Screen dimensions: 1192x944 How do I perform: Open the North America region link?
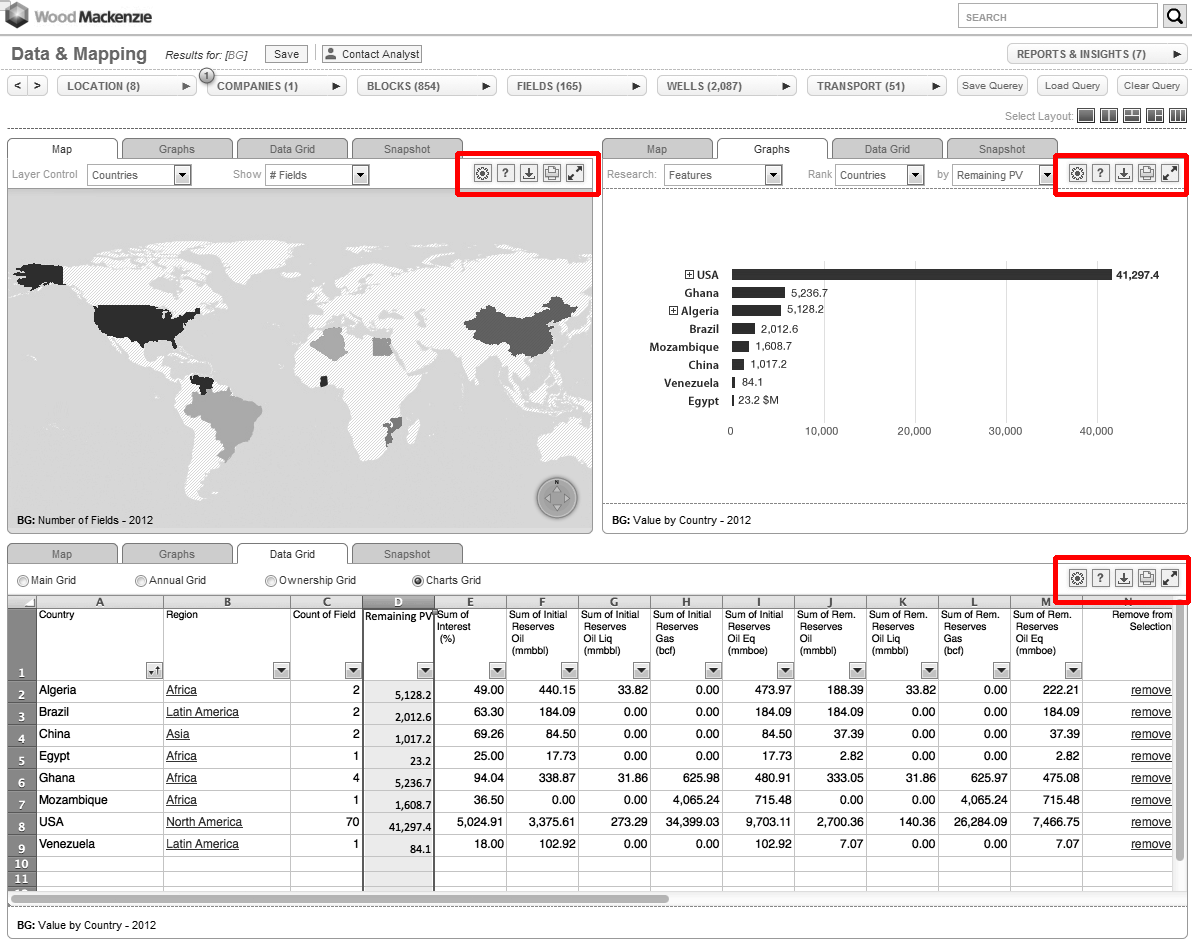tap(204, 822)
